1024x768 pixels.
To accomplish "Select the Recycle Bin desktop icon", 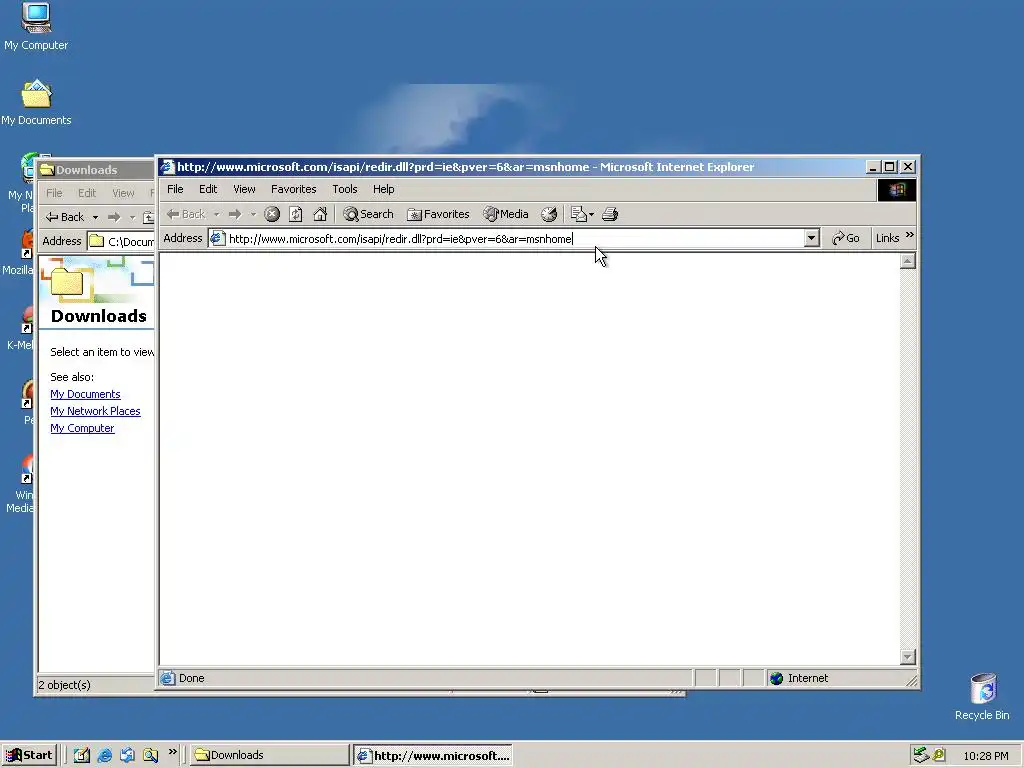I will pos(982,696).
